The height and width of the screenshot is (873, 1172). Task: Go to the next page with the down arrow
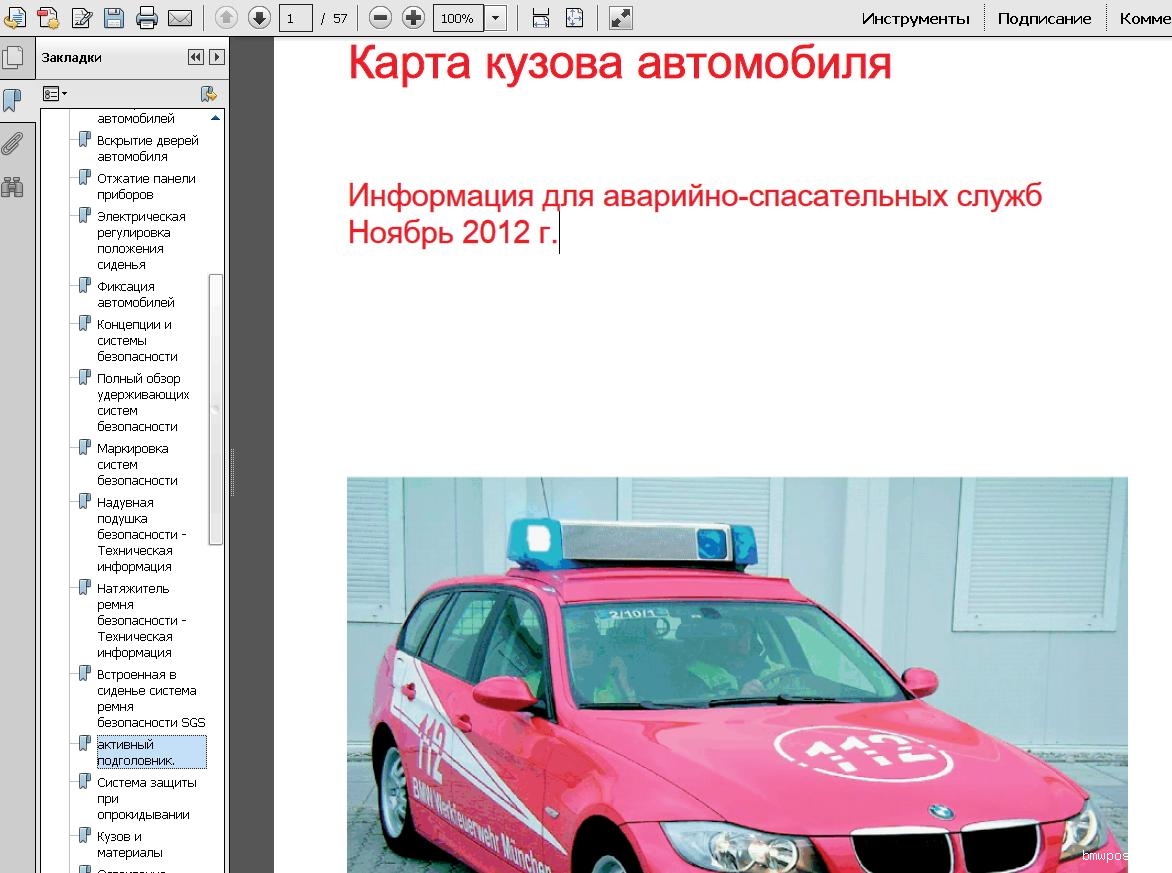coord(259,18)
